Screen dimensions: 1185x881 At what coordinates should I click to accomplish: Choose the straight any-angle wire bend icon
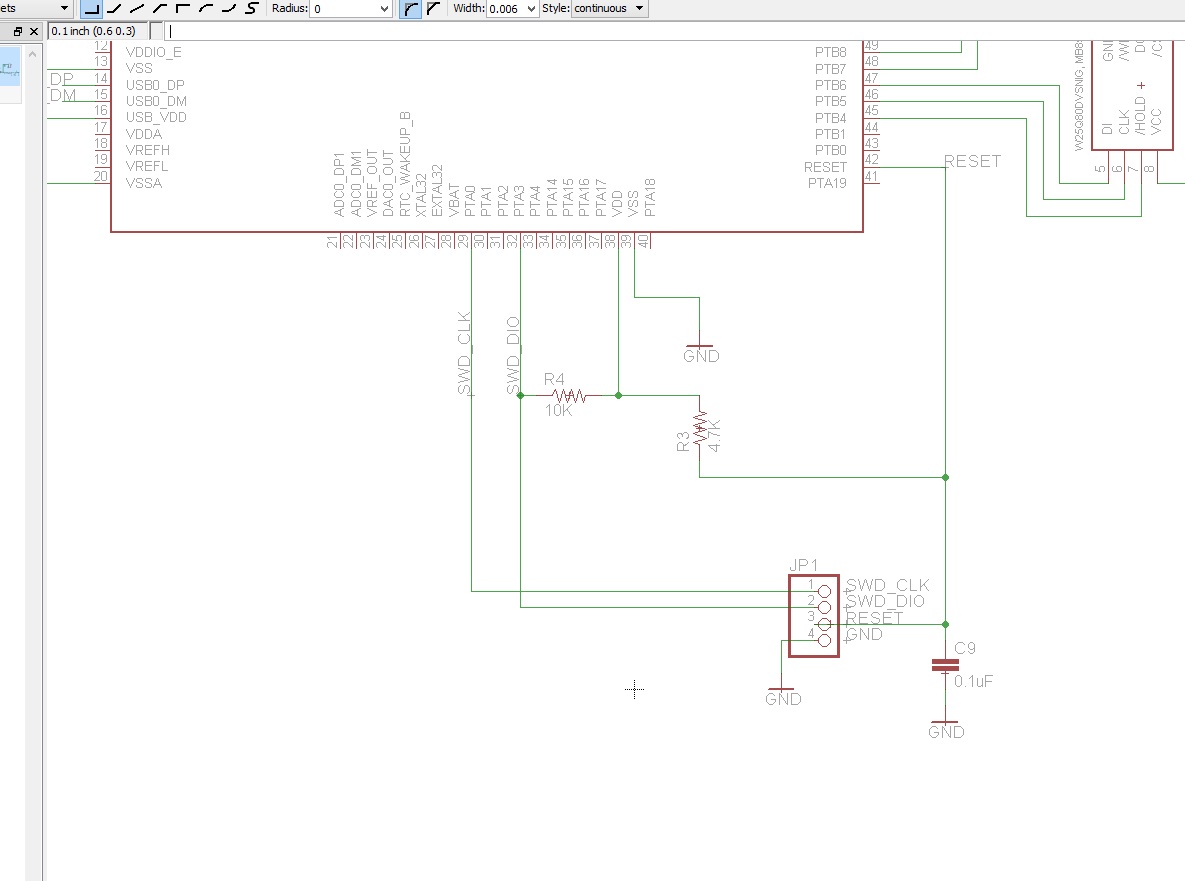pyautogui.click(x=138, y=8)
